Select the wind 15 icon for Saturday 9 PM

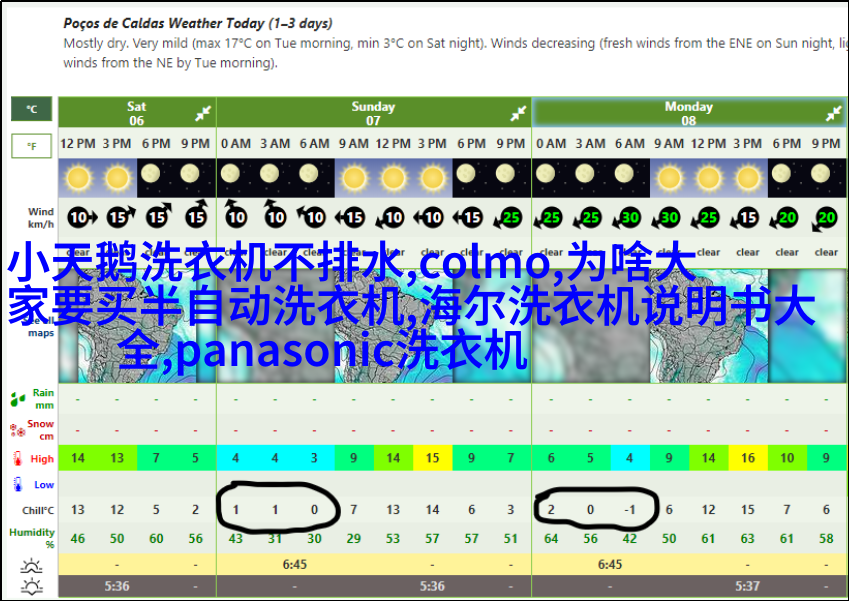click(196, 213)
